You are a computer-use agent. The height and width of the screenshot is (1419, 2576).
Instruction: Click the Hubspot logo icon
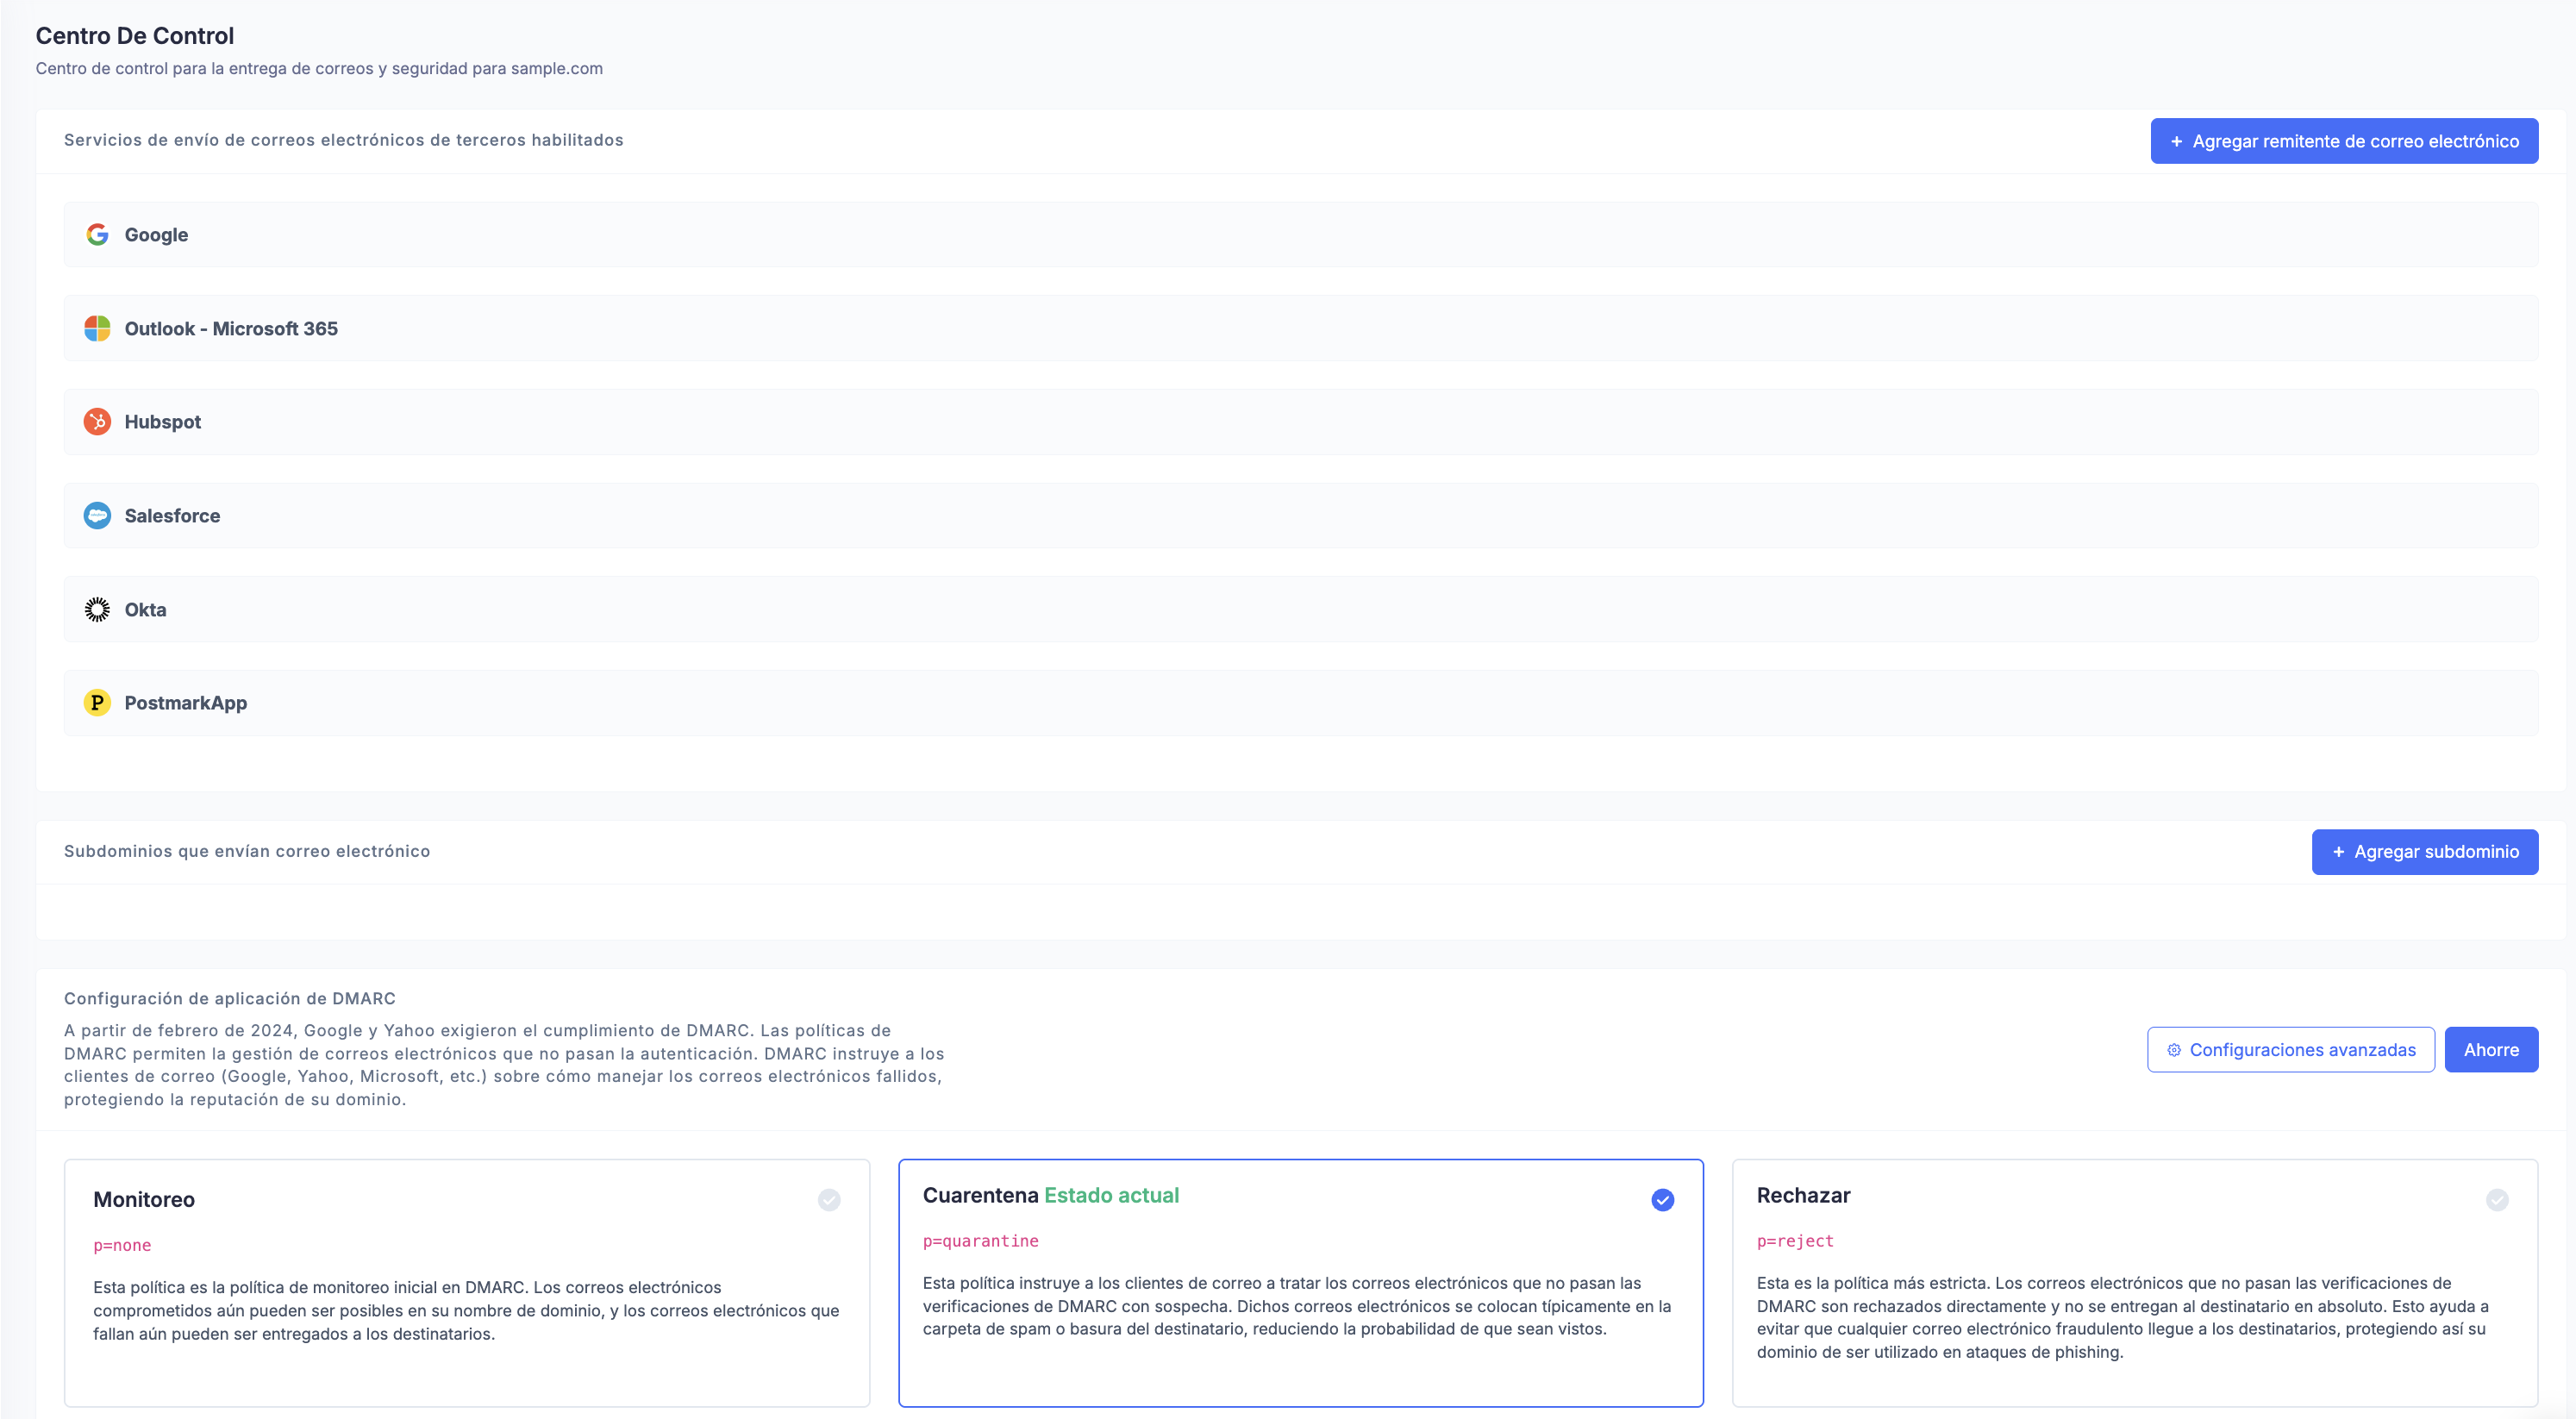point(97,422)
